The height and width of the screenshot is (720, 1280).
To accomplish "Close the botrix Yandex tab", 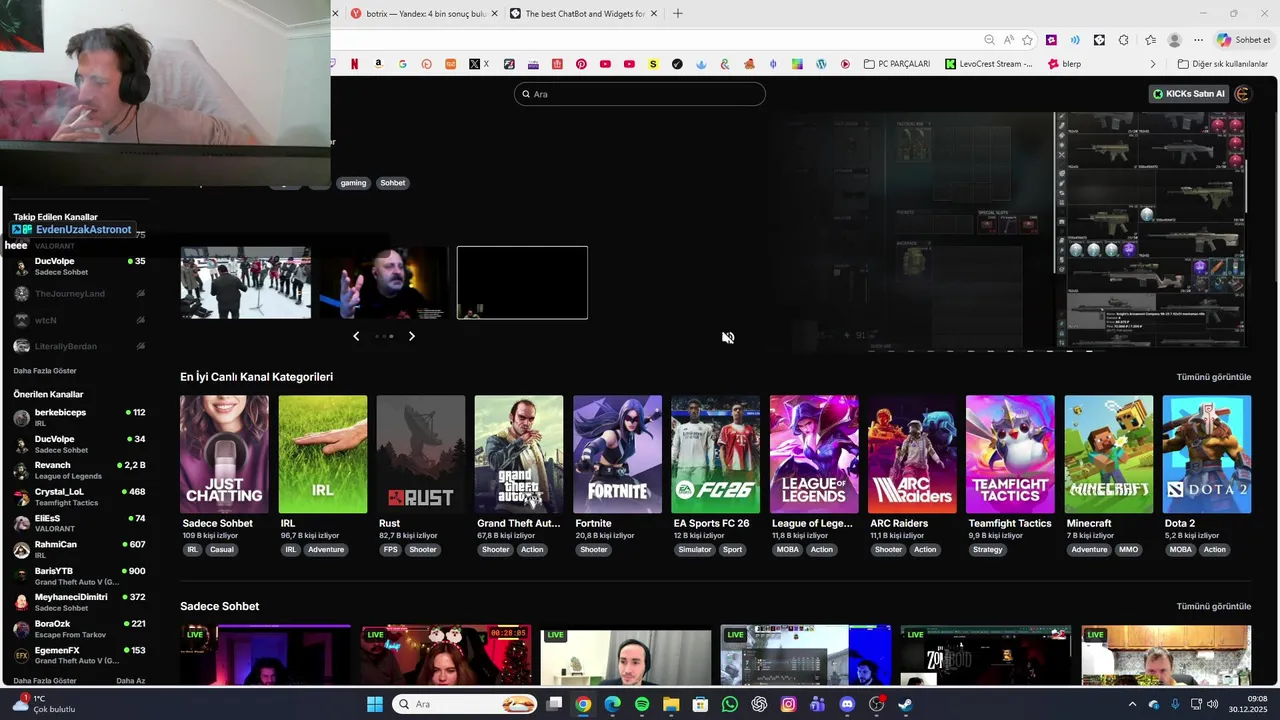I will [494, 14].
